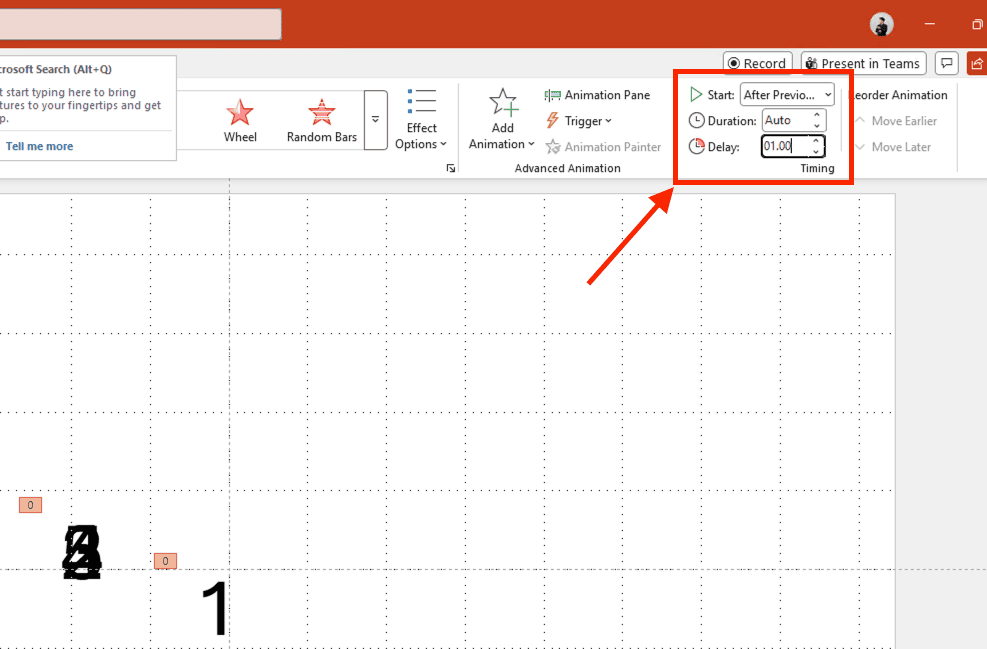The height and width of the screenshot is (649, 987).
Task: Click the Add Animation star icon
Action: [502, 102]
